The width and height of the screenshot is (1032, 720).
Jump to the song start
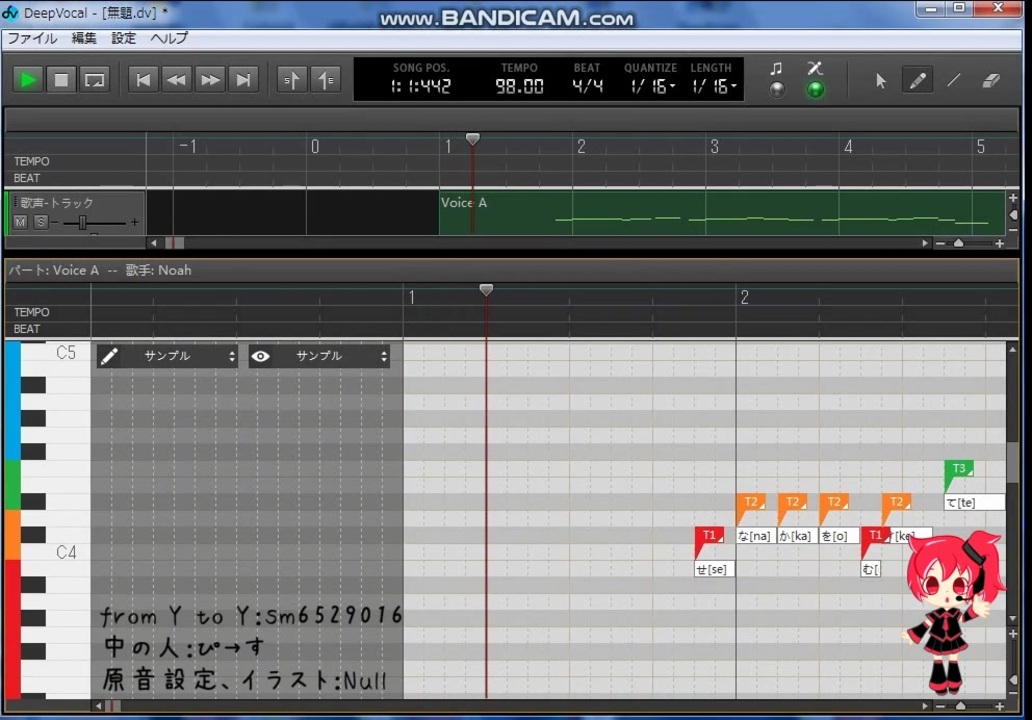(143, 80)
